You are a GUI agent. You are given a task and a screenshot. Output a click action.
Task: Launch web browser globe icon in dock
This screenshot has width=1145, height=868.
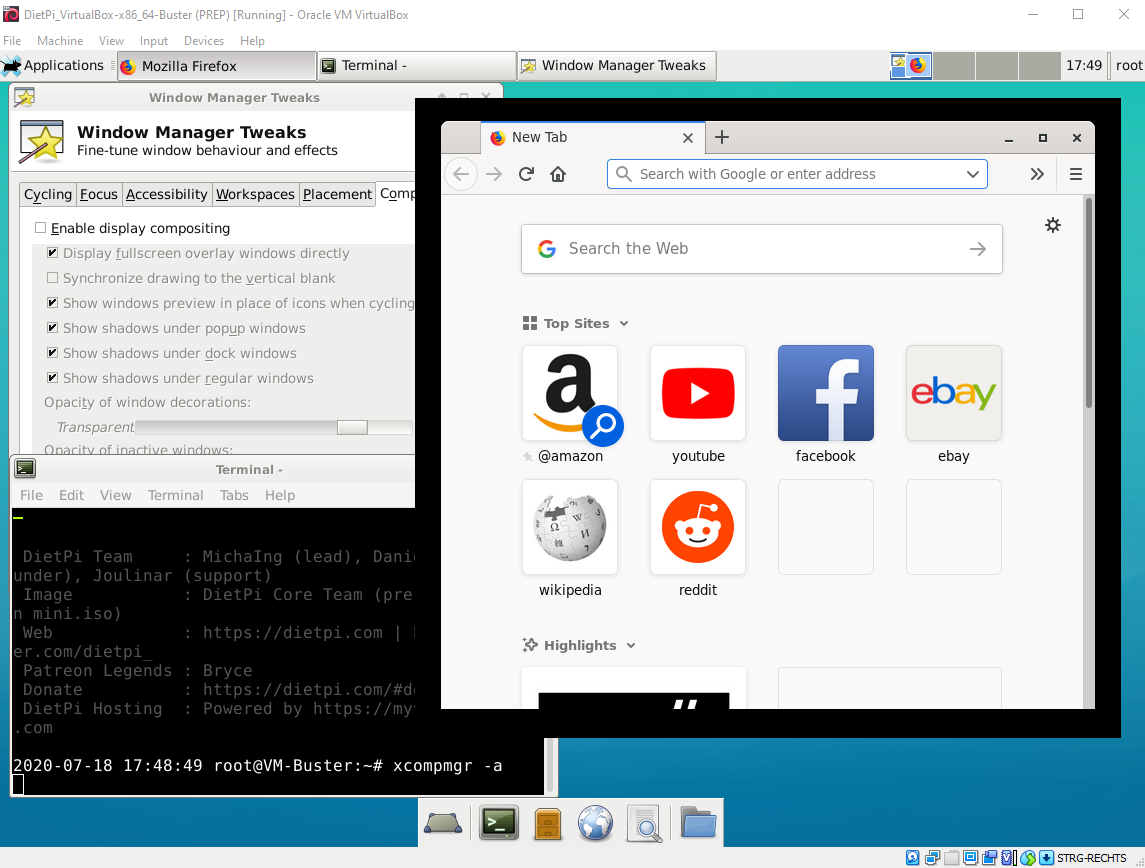595,823
